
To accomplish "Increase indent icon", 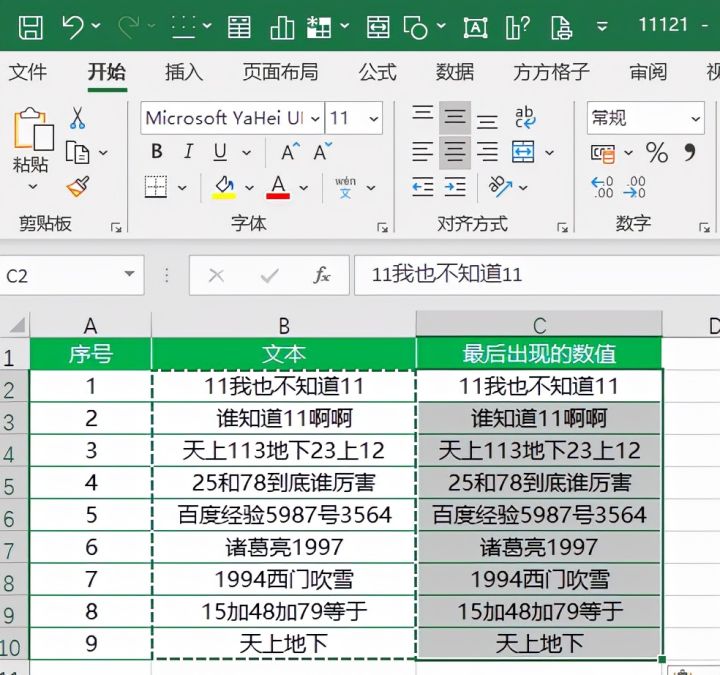I will (455, 187).
